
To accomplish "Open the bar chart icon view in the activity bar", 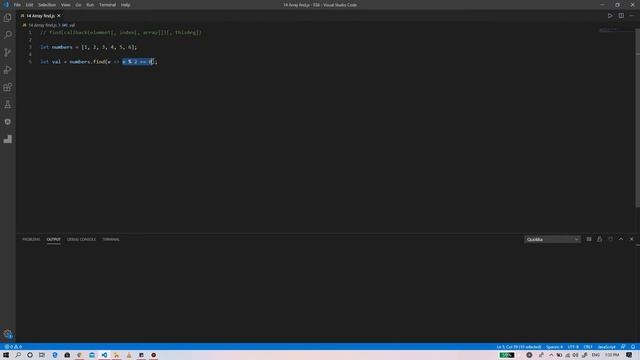I will pyautogui.click(x=8, y=139).
